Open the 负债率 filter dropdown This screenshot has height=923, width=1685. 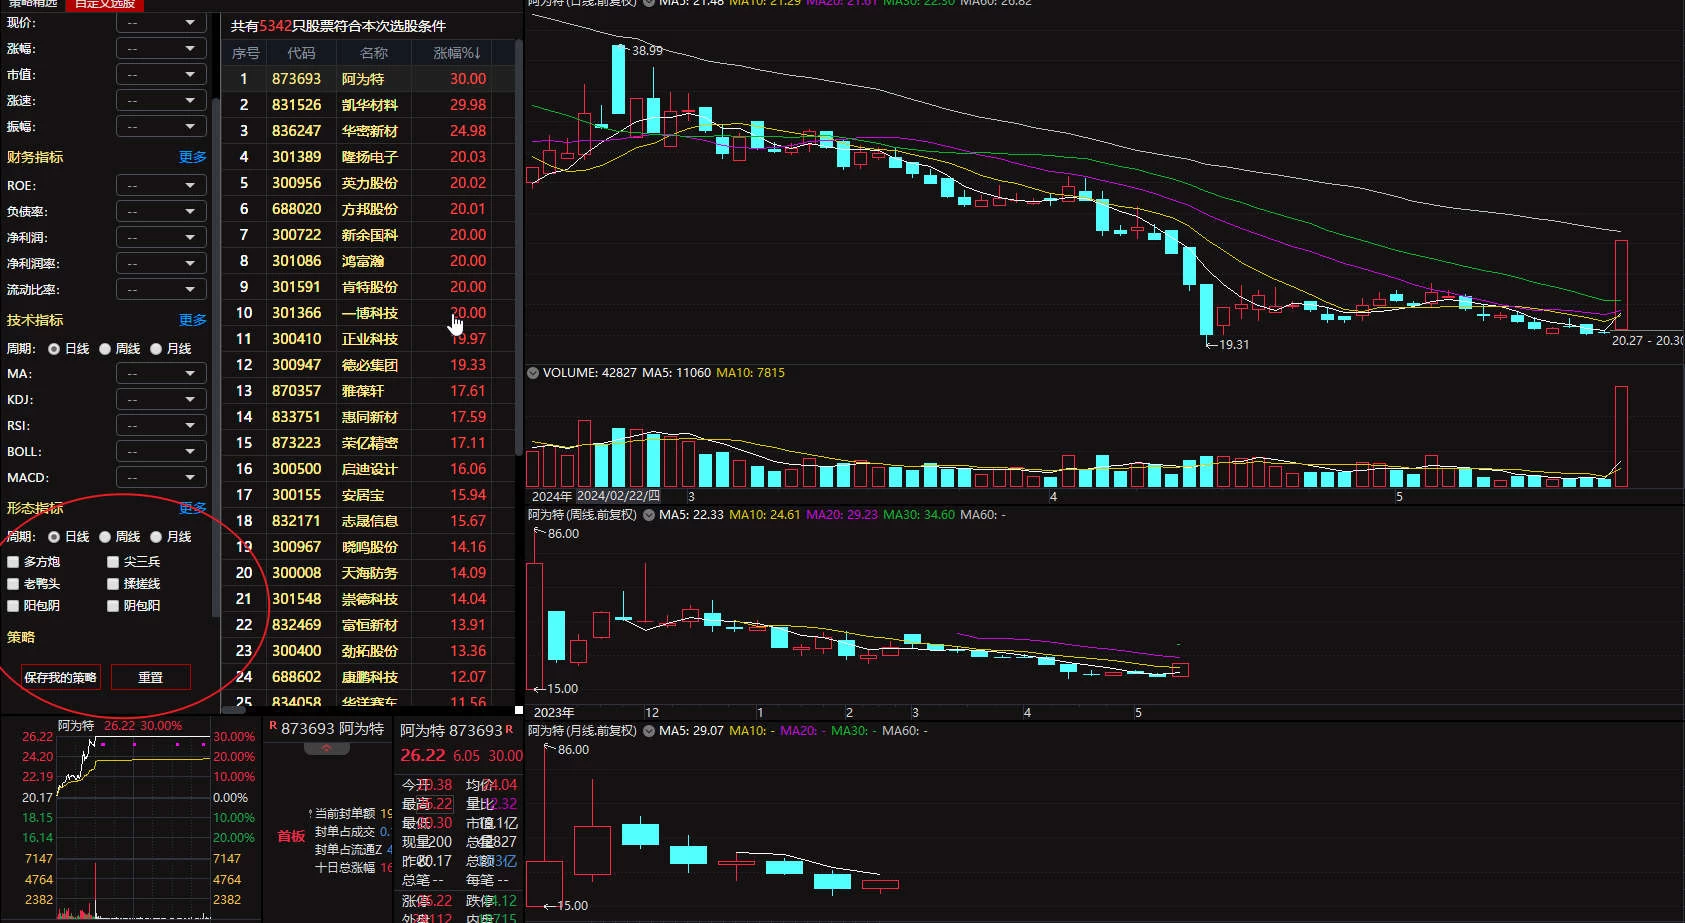pyautogui.click(x=161, y=211)
